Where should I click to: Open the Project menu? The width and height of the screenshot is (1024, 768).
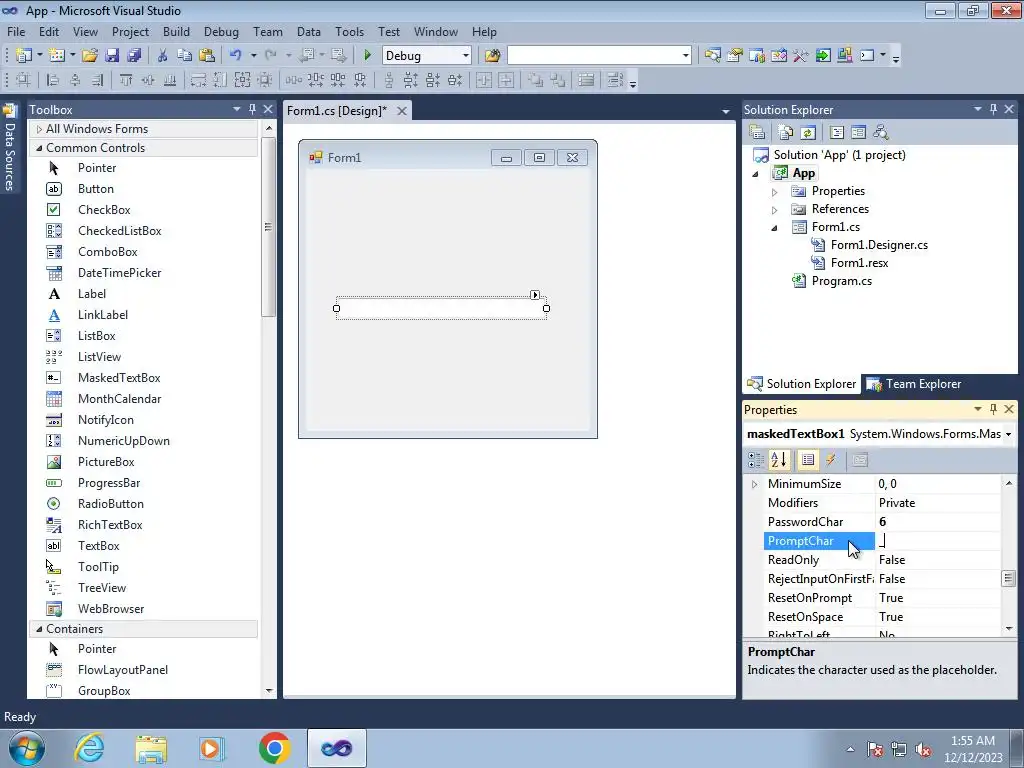pyautogui.click(x=130, y=31)
